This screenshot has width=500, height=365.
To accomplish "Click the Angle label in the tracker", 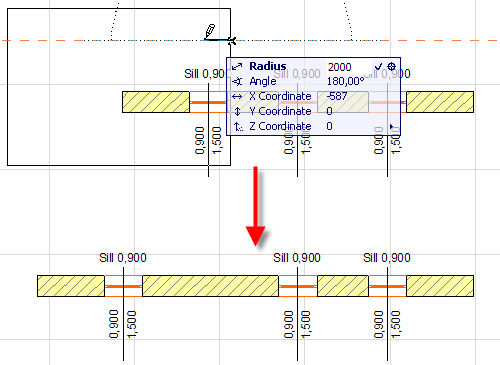I will 263,81.
